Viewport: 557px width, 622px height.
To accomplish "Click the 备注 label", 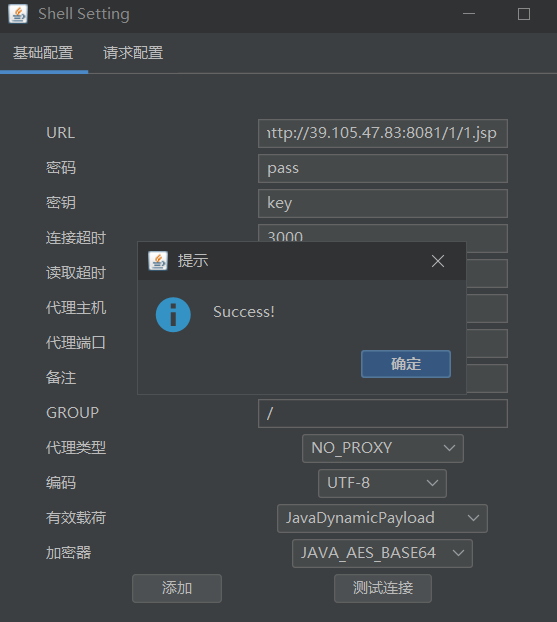I will (61, 378).
